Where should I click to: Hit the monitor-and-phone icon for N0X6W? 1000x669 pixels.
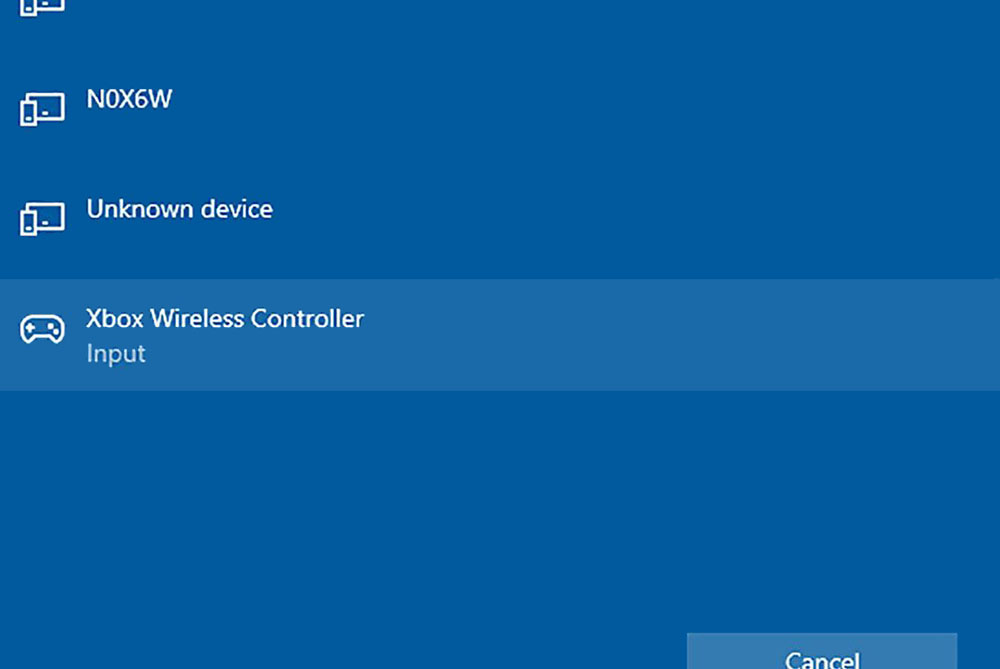click(x=42, y=108)
